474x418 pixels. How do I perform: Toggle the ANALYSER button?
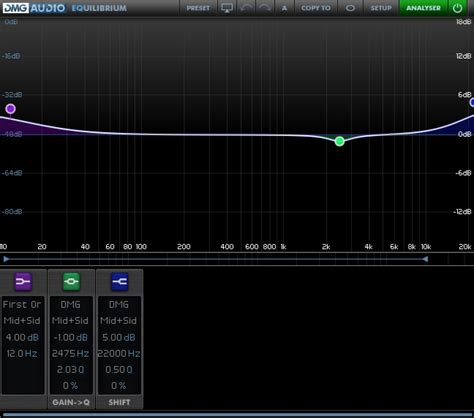point(423,8)
